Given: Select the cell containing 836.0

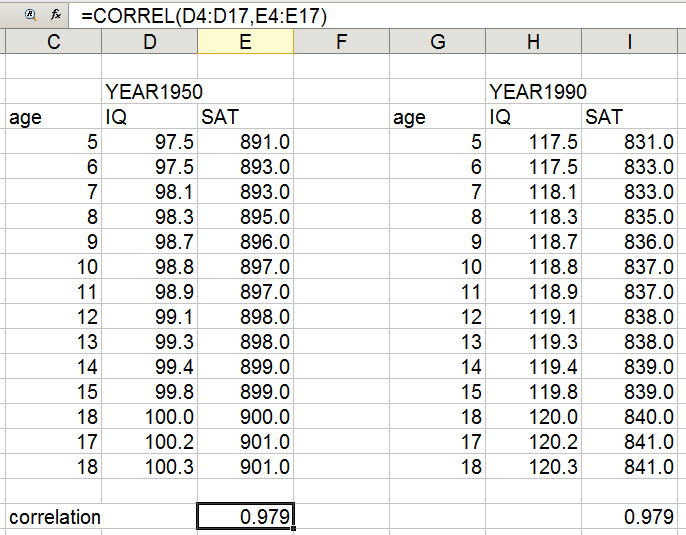Looking at the screenshot, I should click(x=630, y=241).
